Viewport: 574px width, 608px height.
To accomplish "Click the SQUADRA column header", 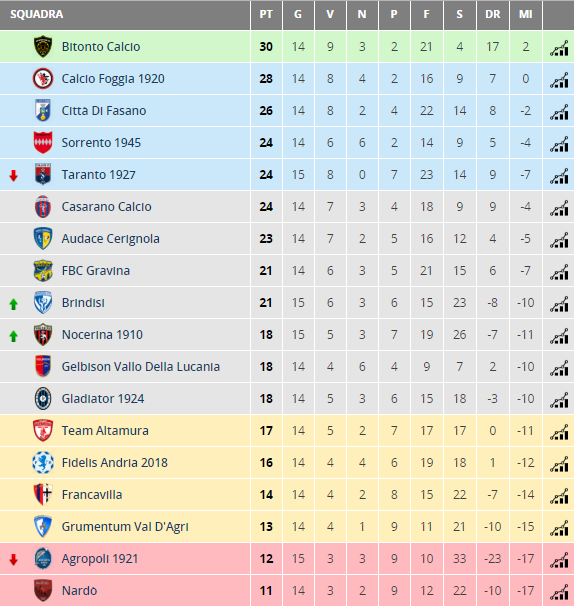I will click(36, 15).
